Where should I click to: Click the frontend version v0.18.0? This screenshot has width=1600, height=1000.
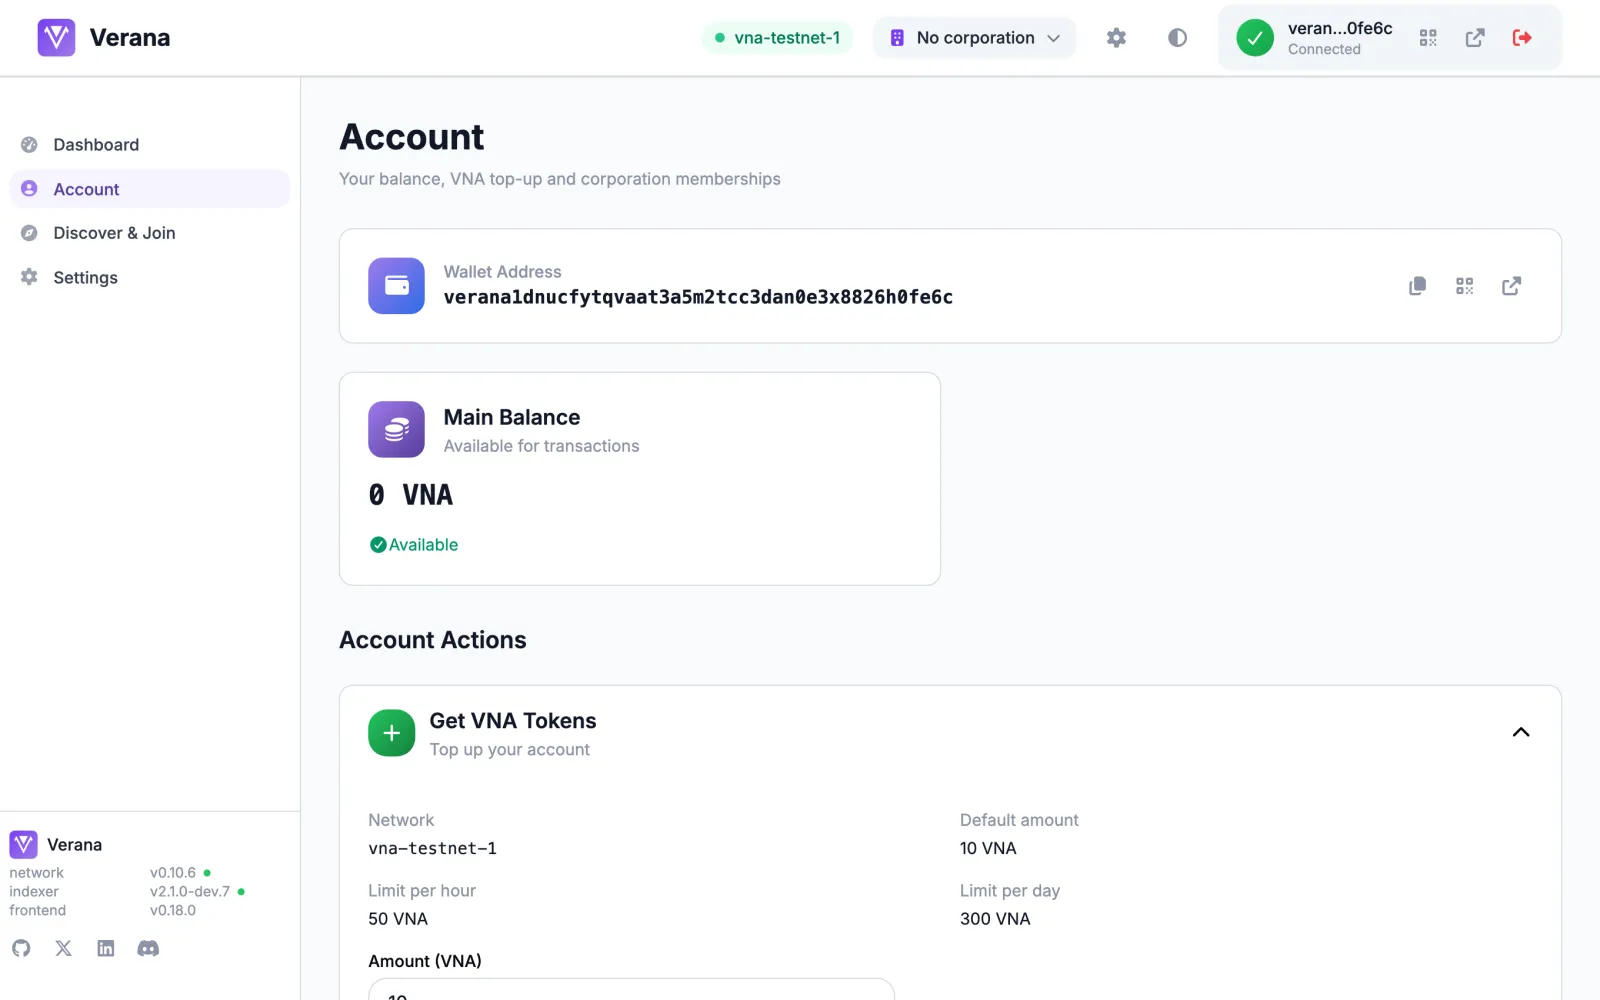coord(173,911)
